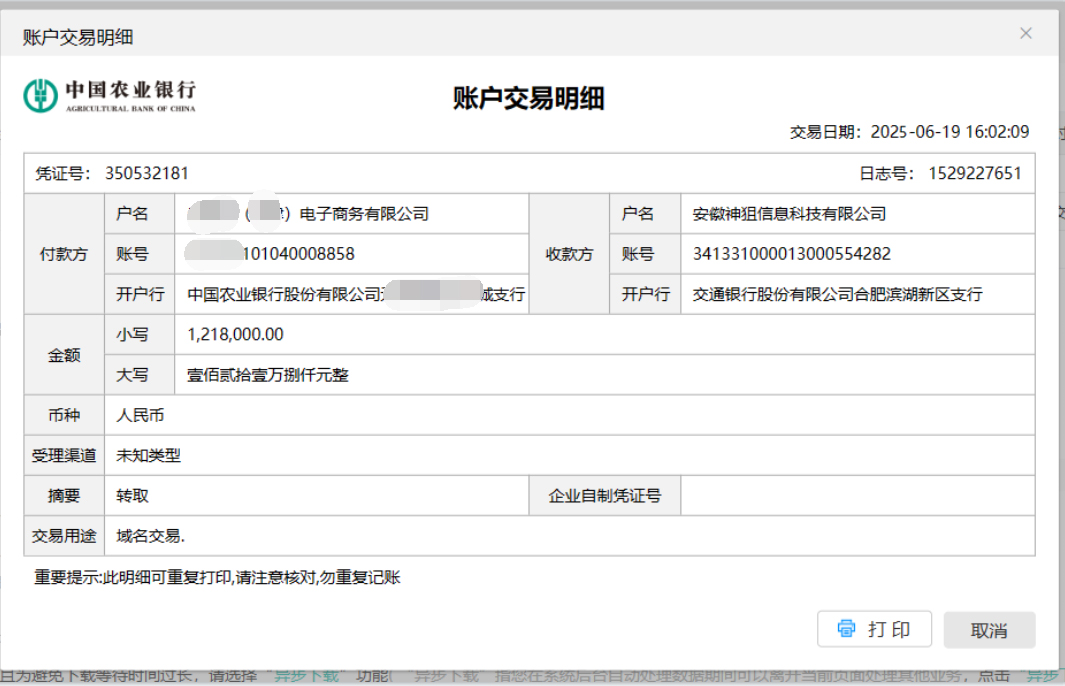Click payer account number ending 101040008858
This screenshot has width=1065, height=686.
298,254
